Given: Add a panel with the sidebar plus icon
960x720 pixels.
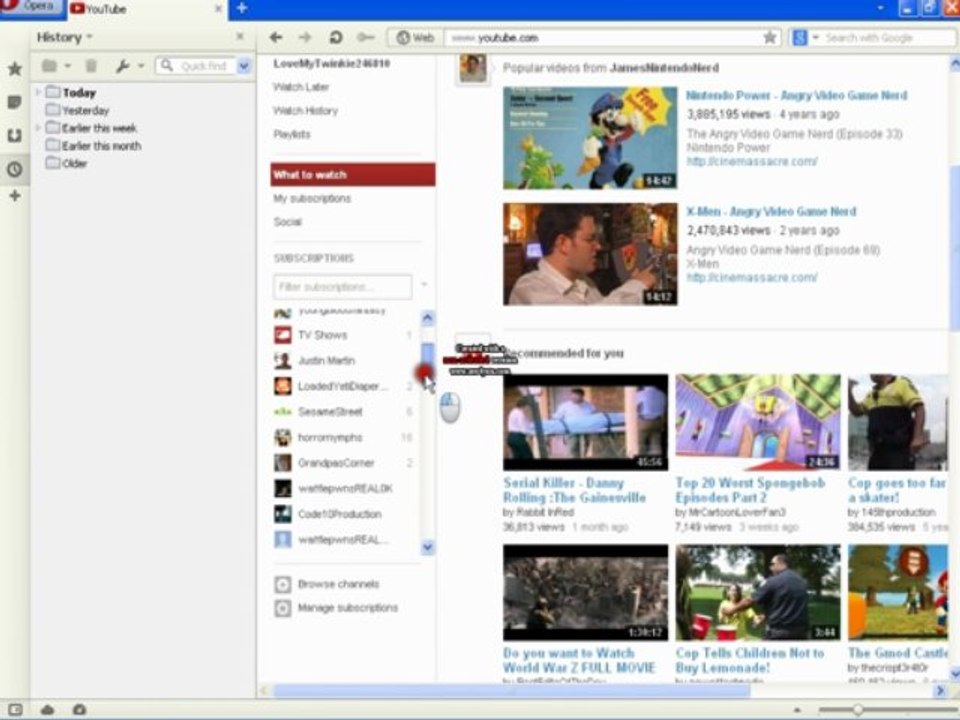Looking at the screenshot, I should [15, 196].
